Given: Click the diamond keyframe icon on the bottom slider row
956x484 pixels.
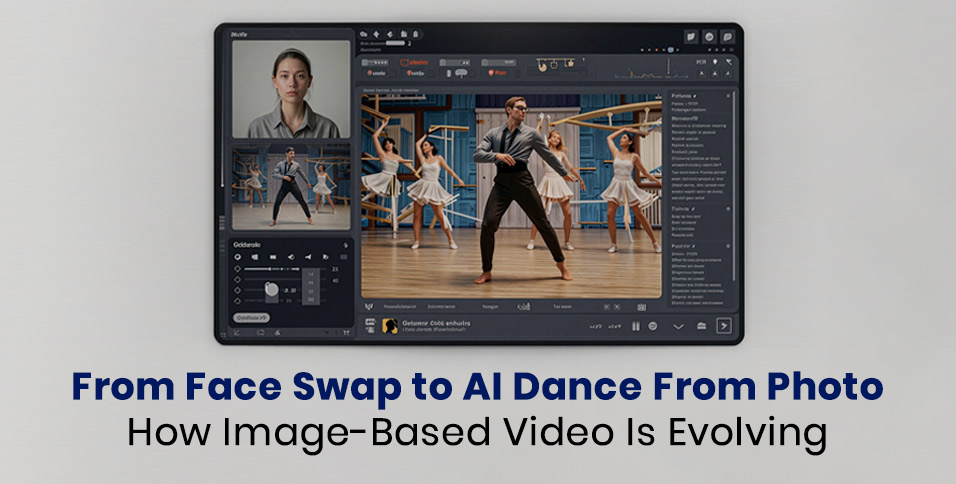Looking at the screenshot, I should coord(237,301).
